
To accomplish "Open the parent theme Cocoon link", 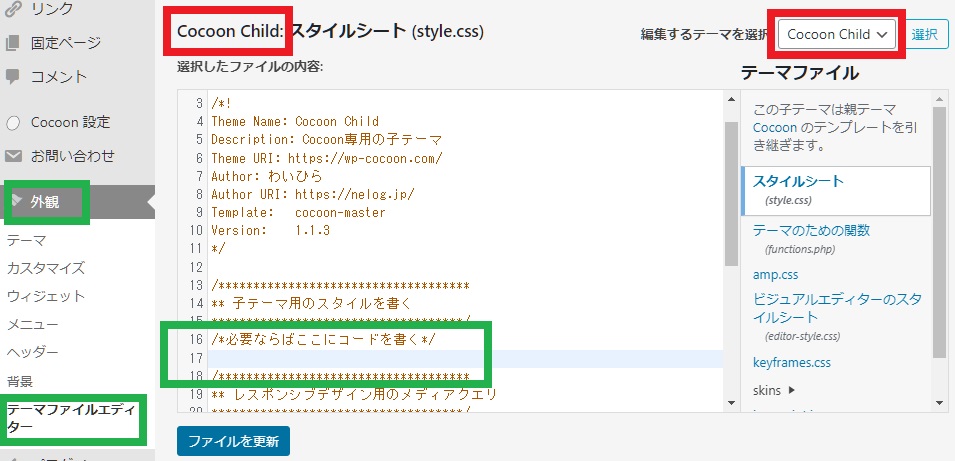I will coord(775,128).
